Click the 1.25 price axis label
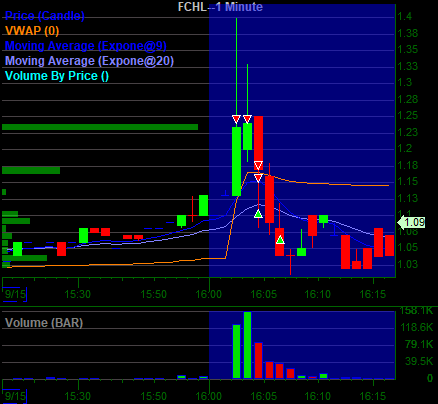This screenshot has width=438, height=404. (x=408, y=116)
